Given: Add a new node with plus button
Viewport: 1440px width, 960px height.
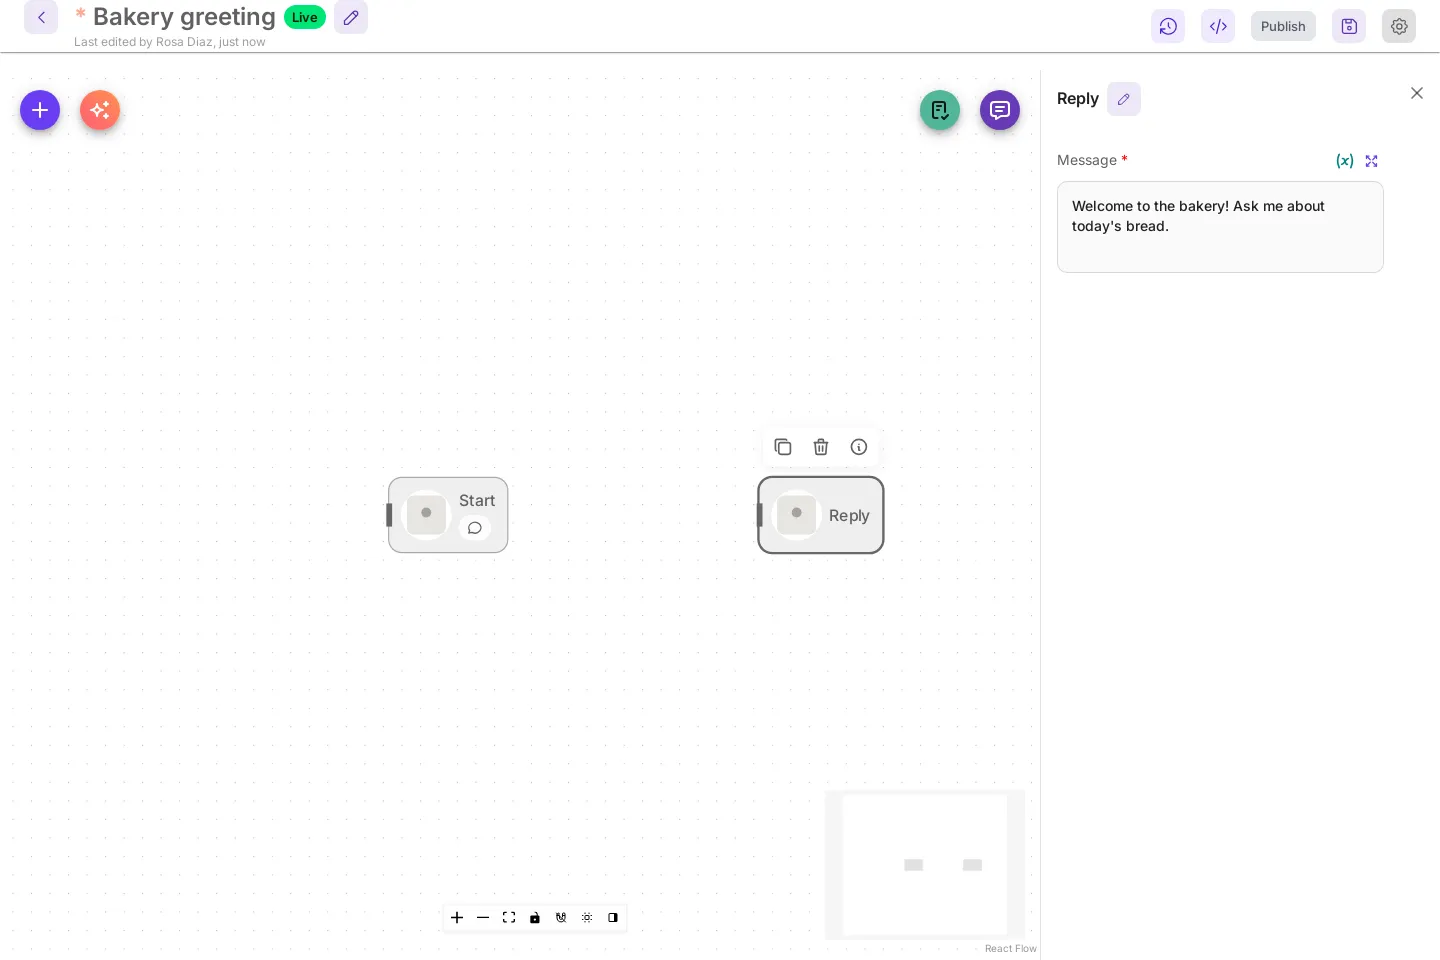Looking at the screenshot, I should 40,110.
